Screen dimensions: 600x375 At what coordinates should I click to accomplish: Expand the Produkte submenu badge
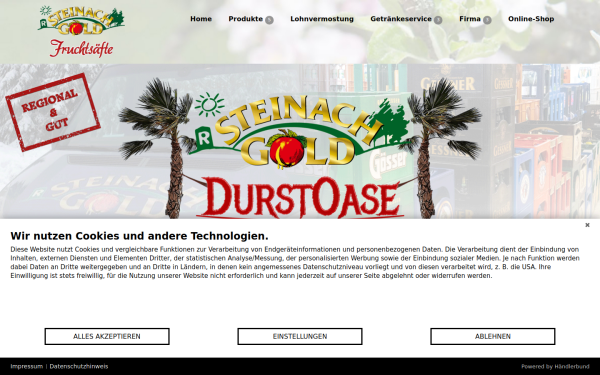tap(269, 20)
